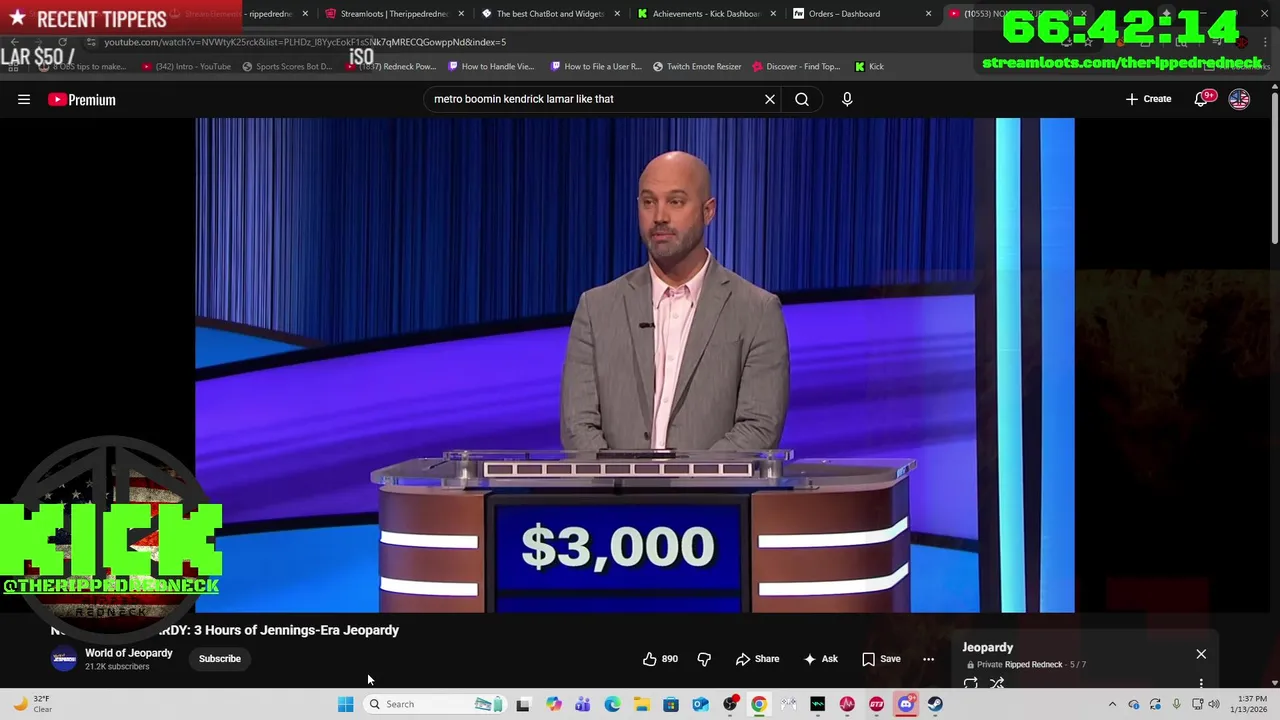Open Microsoft Teams taskbar icon
The width and height of the screenshot is (1280, 720).
pos(582,704)
